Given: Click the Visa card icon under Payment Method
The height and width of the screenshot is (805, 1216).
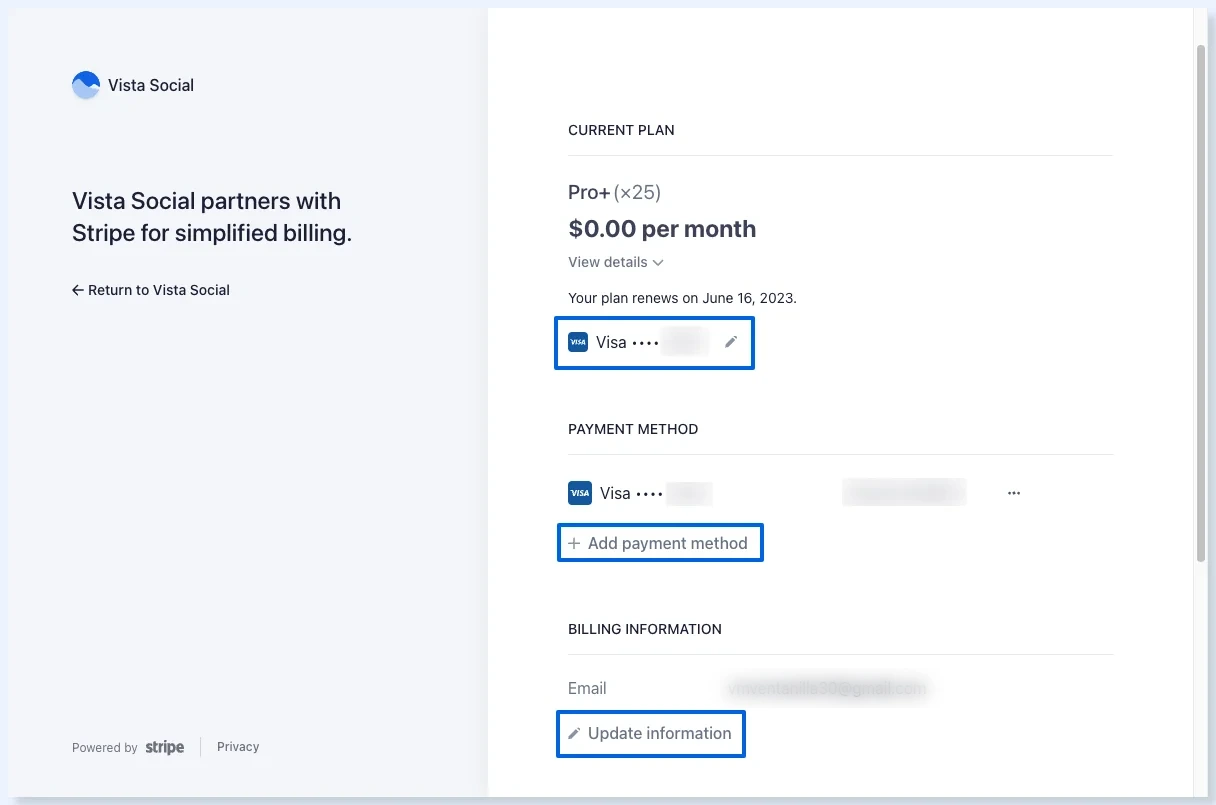Looking at the screenshot, I should click(x=580, y=493).
